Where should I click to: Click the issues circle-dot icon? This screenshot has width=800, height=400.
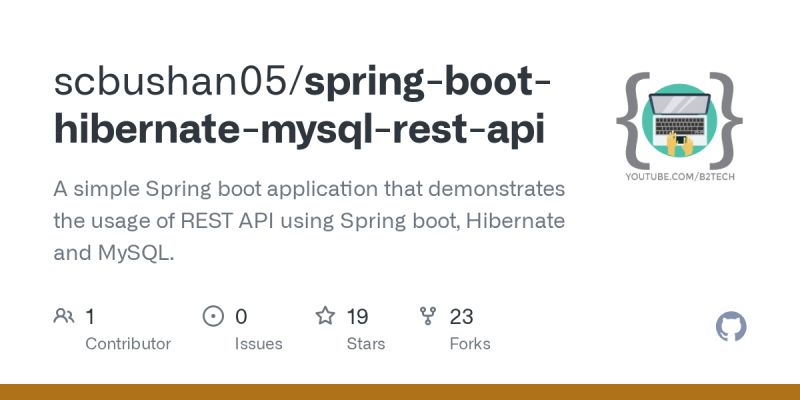(x=213, y=316)
